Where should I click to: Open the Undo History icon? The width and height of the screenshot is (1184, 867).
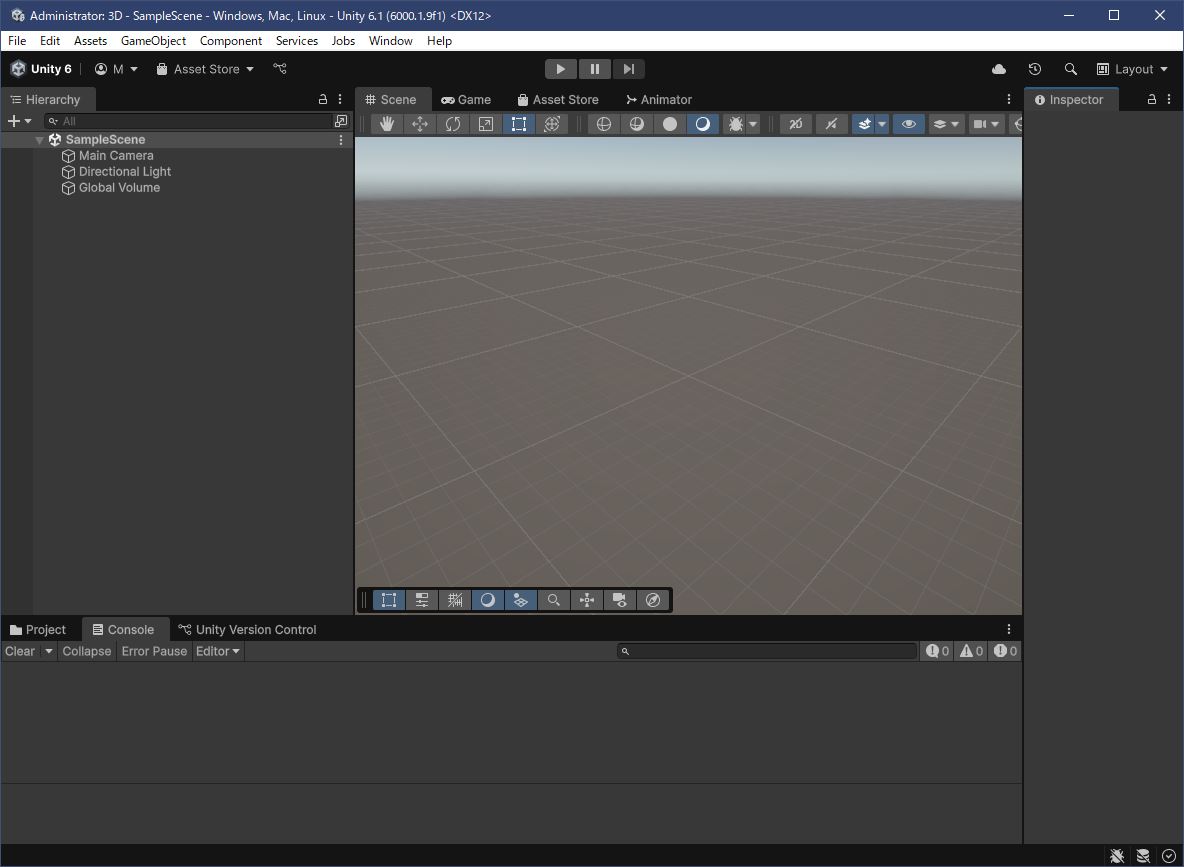(1034, 69)
